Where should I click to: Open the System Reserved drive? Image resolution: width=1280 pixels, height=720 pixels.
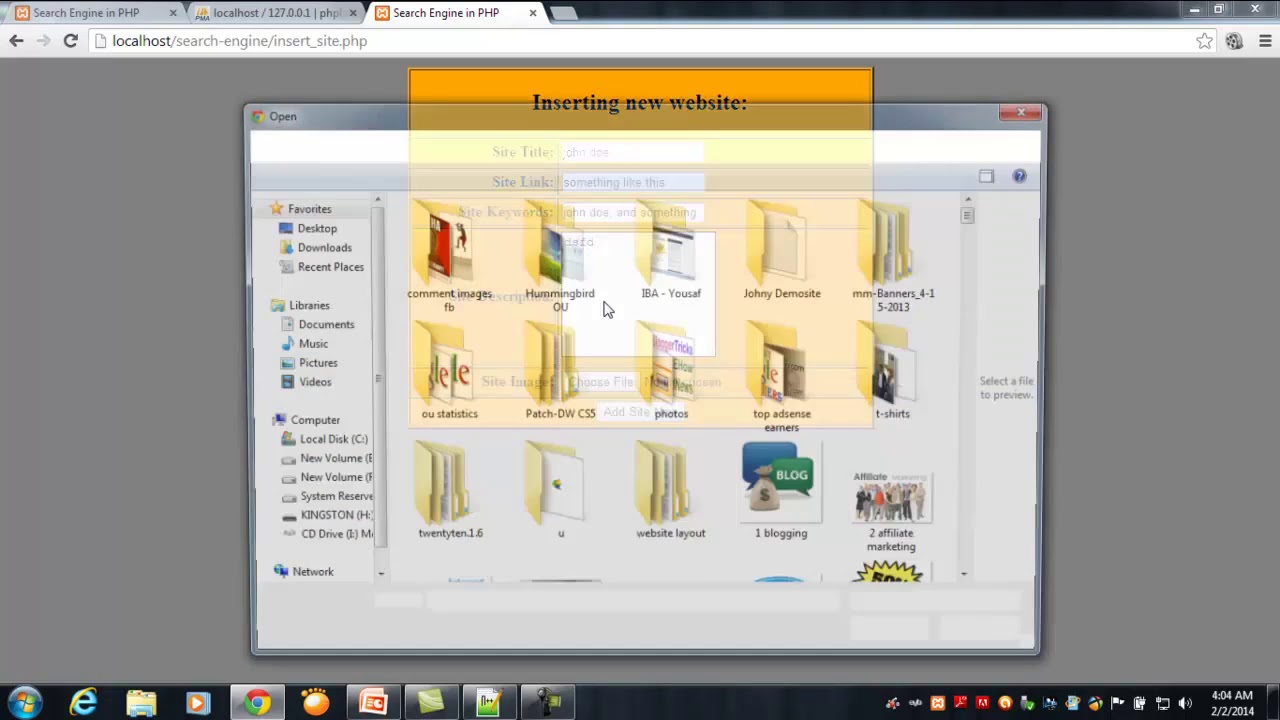[x=336, y=496]
